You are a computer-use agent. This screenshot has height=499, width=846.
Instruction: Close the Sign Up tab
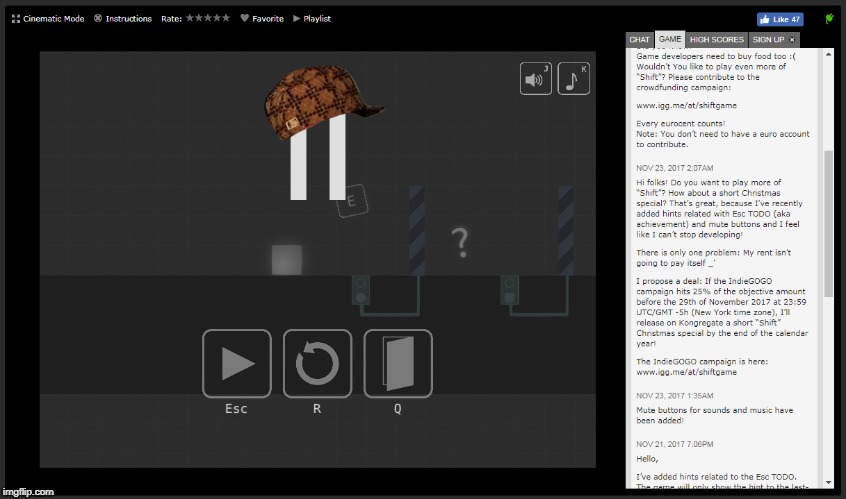tap(793, 39)
